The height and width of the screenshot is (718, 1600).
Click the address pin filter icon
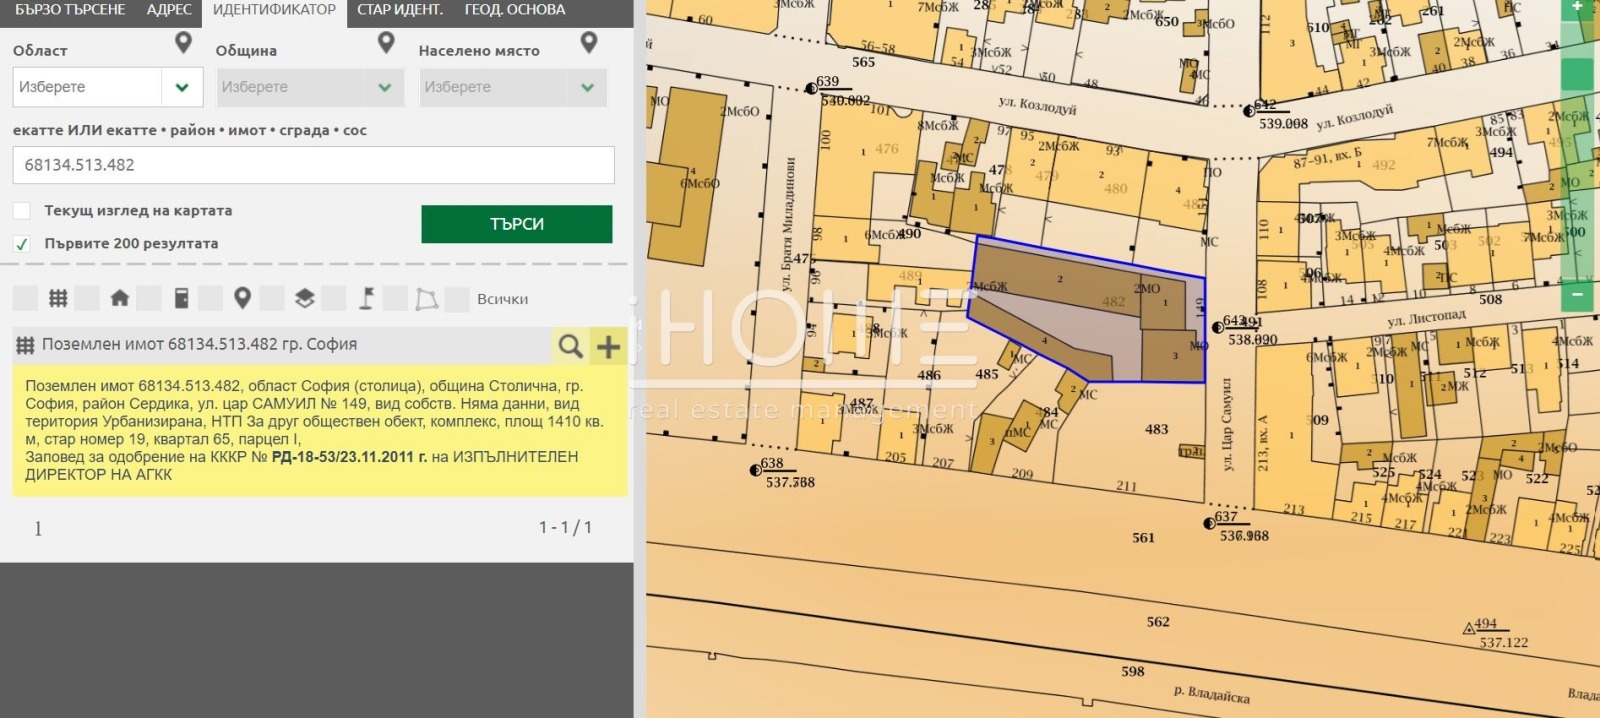pos(242,298)
